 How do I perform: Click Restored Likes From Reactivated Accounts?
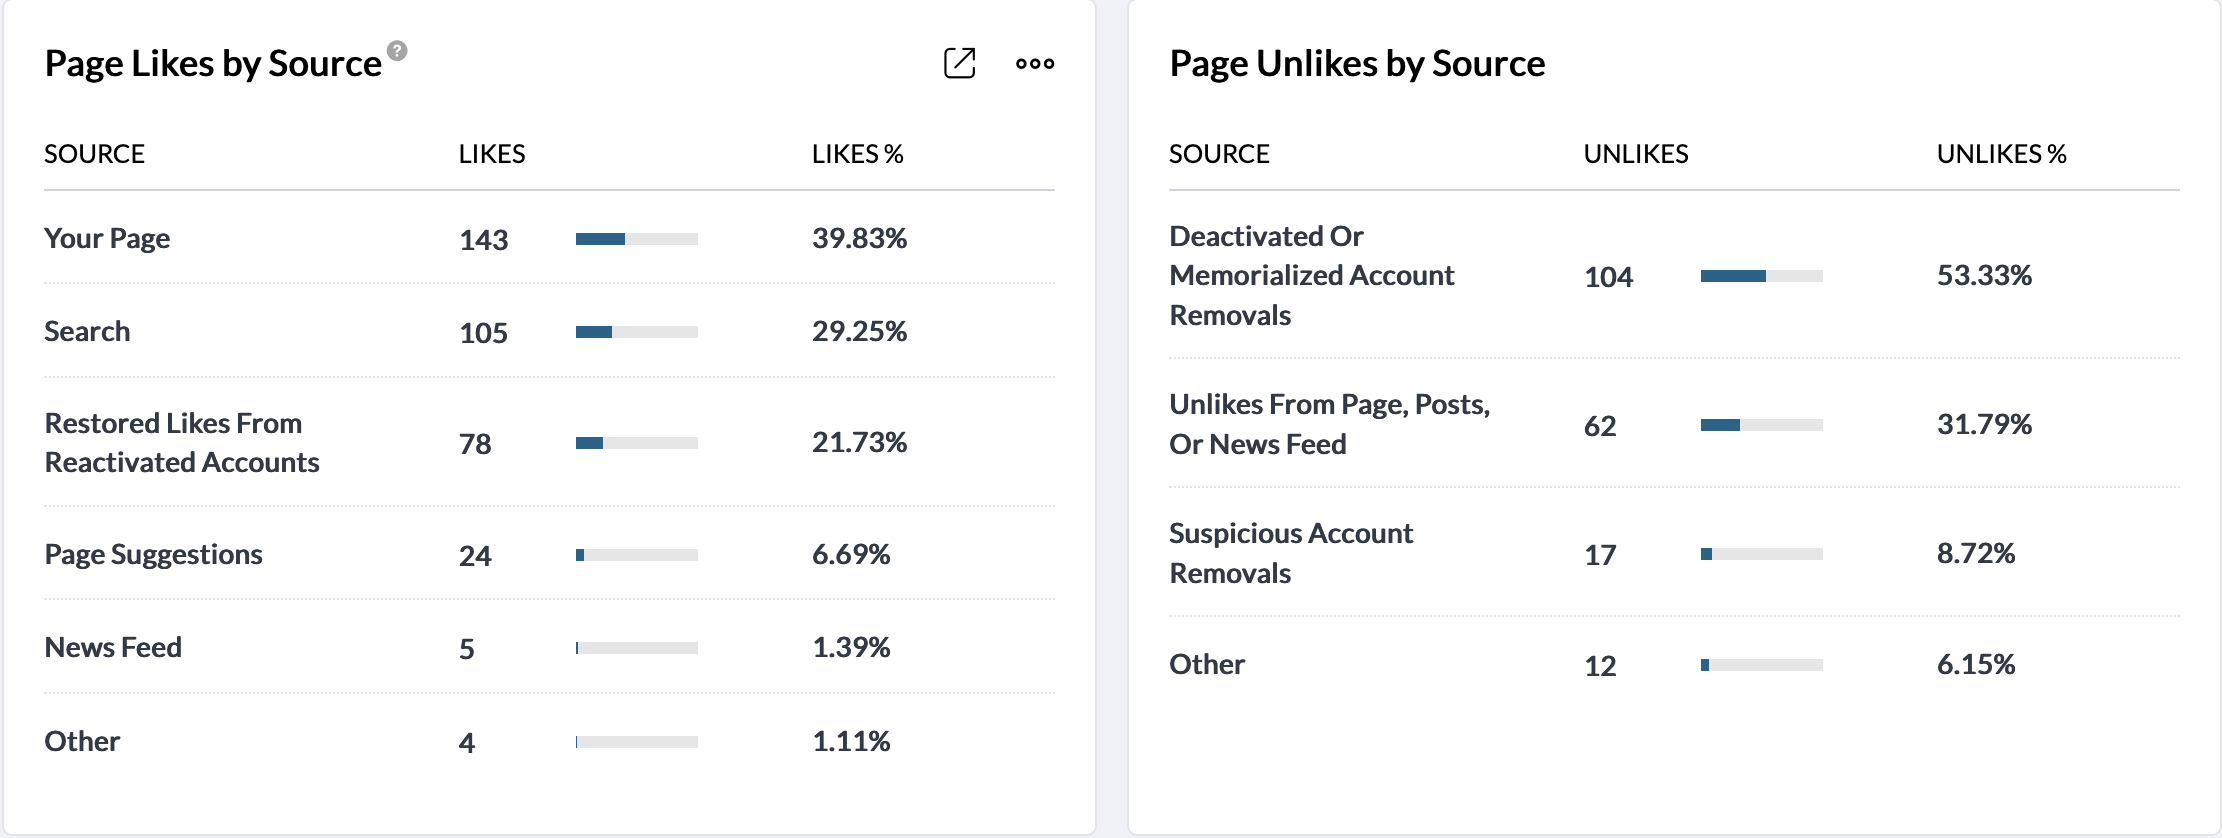pyautogui.click(x=181, y=442)
